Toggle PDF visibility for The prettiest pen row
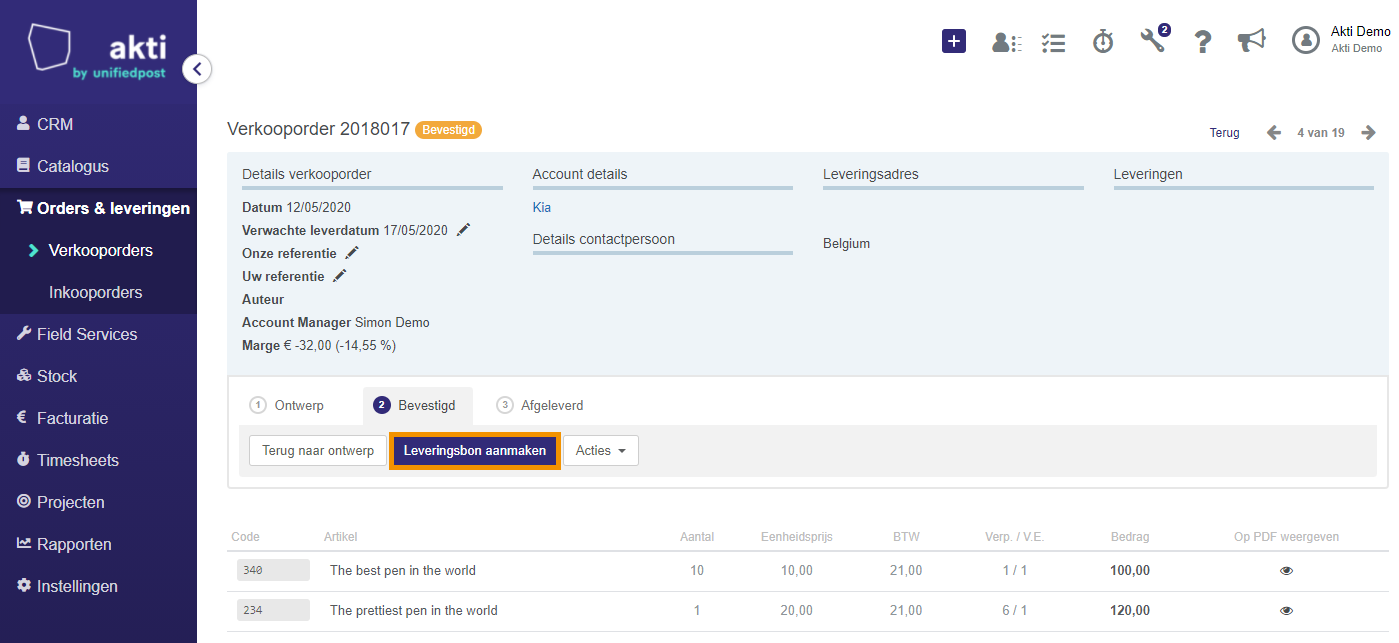This screenshot has width=1399, height=643. point(1286,611)
